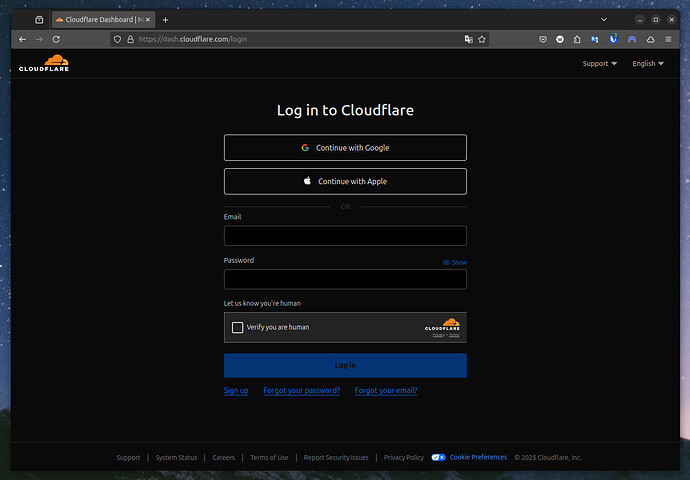
Task: Open the Forgot your email link
Action: 386,390
